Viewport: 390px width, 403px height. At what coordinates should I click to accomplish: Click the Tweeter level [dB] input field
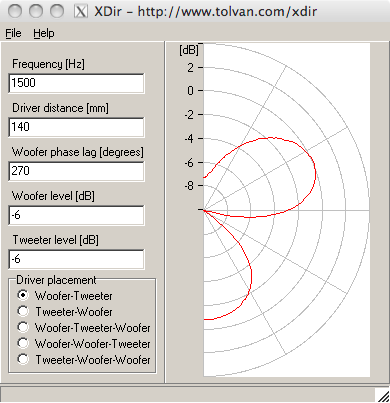[x=77, y=259]
